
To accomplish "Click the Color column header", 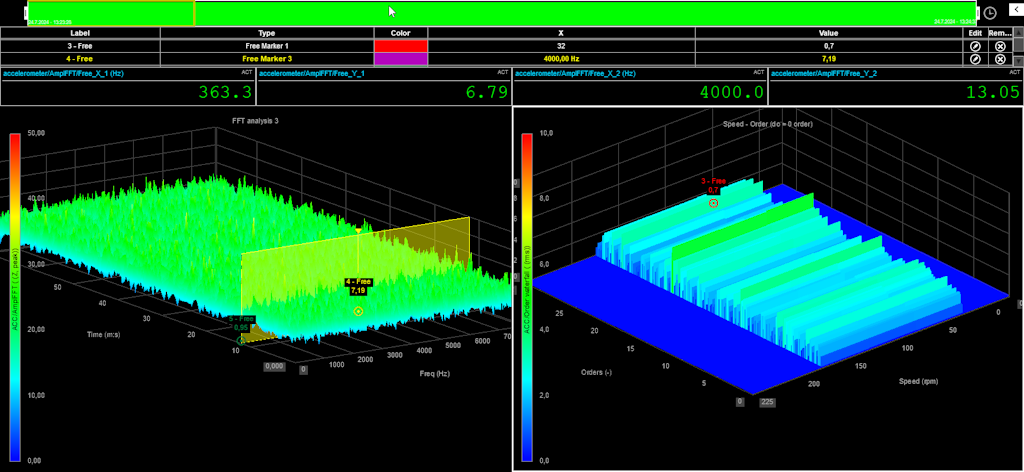I will click(x=401, y=33).
